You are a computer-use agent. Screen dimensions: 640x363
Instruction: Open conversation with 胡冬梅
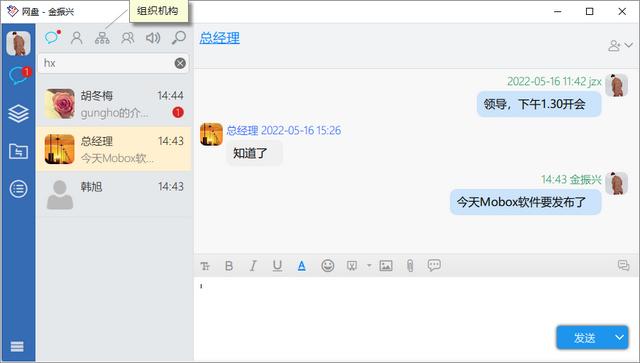tap(114, 104)
